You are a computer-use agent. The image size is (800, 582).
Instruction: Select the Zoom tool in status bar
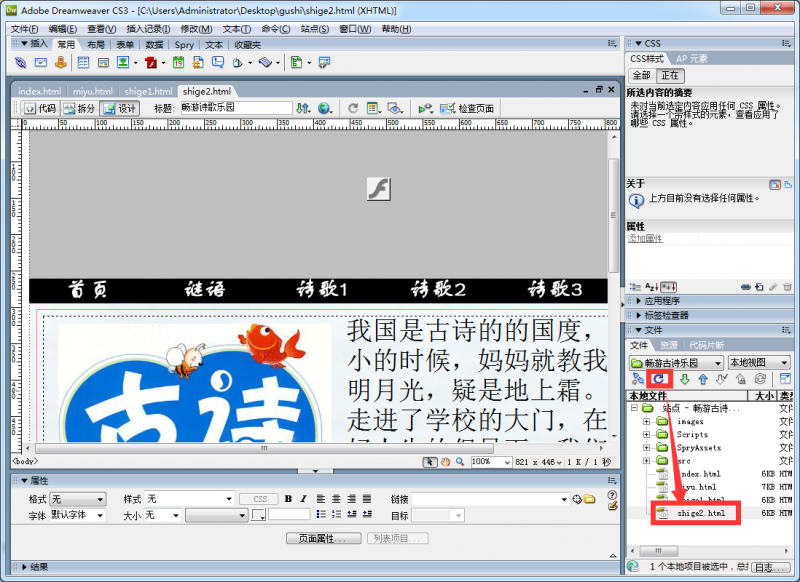[460, 462]
